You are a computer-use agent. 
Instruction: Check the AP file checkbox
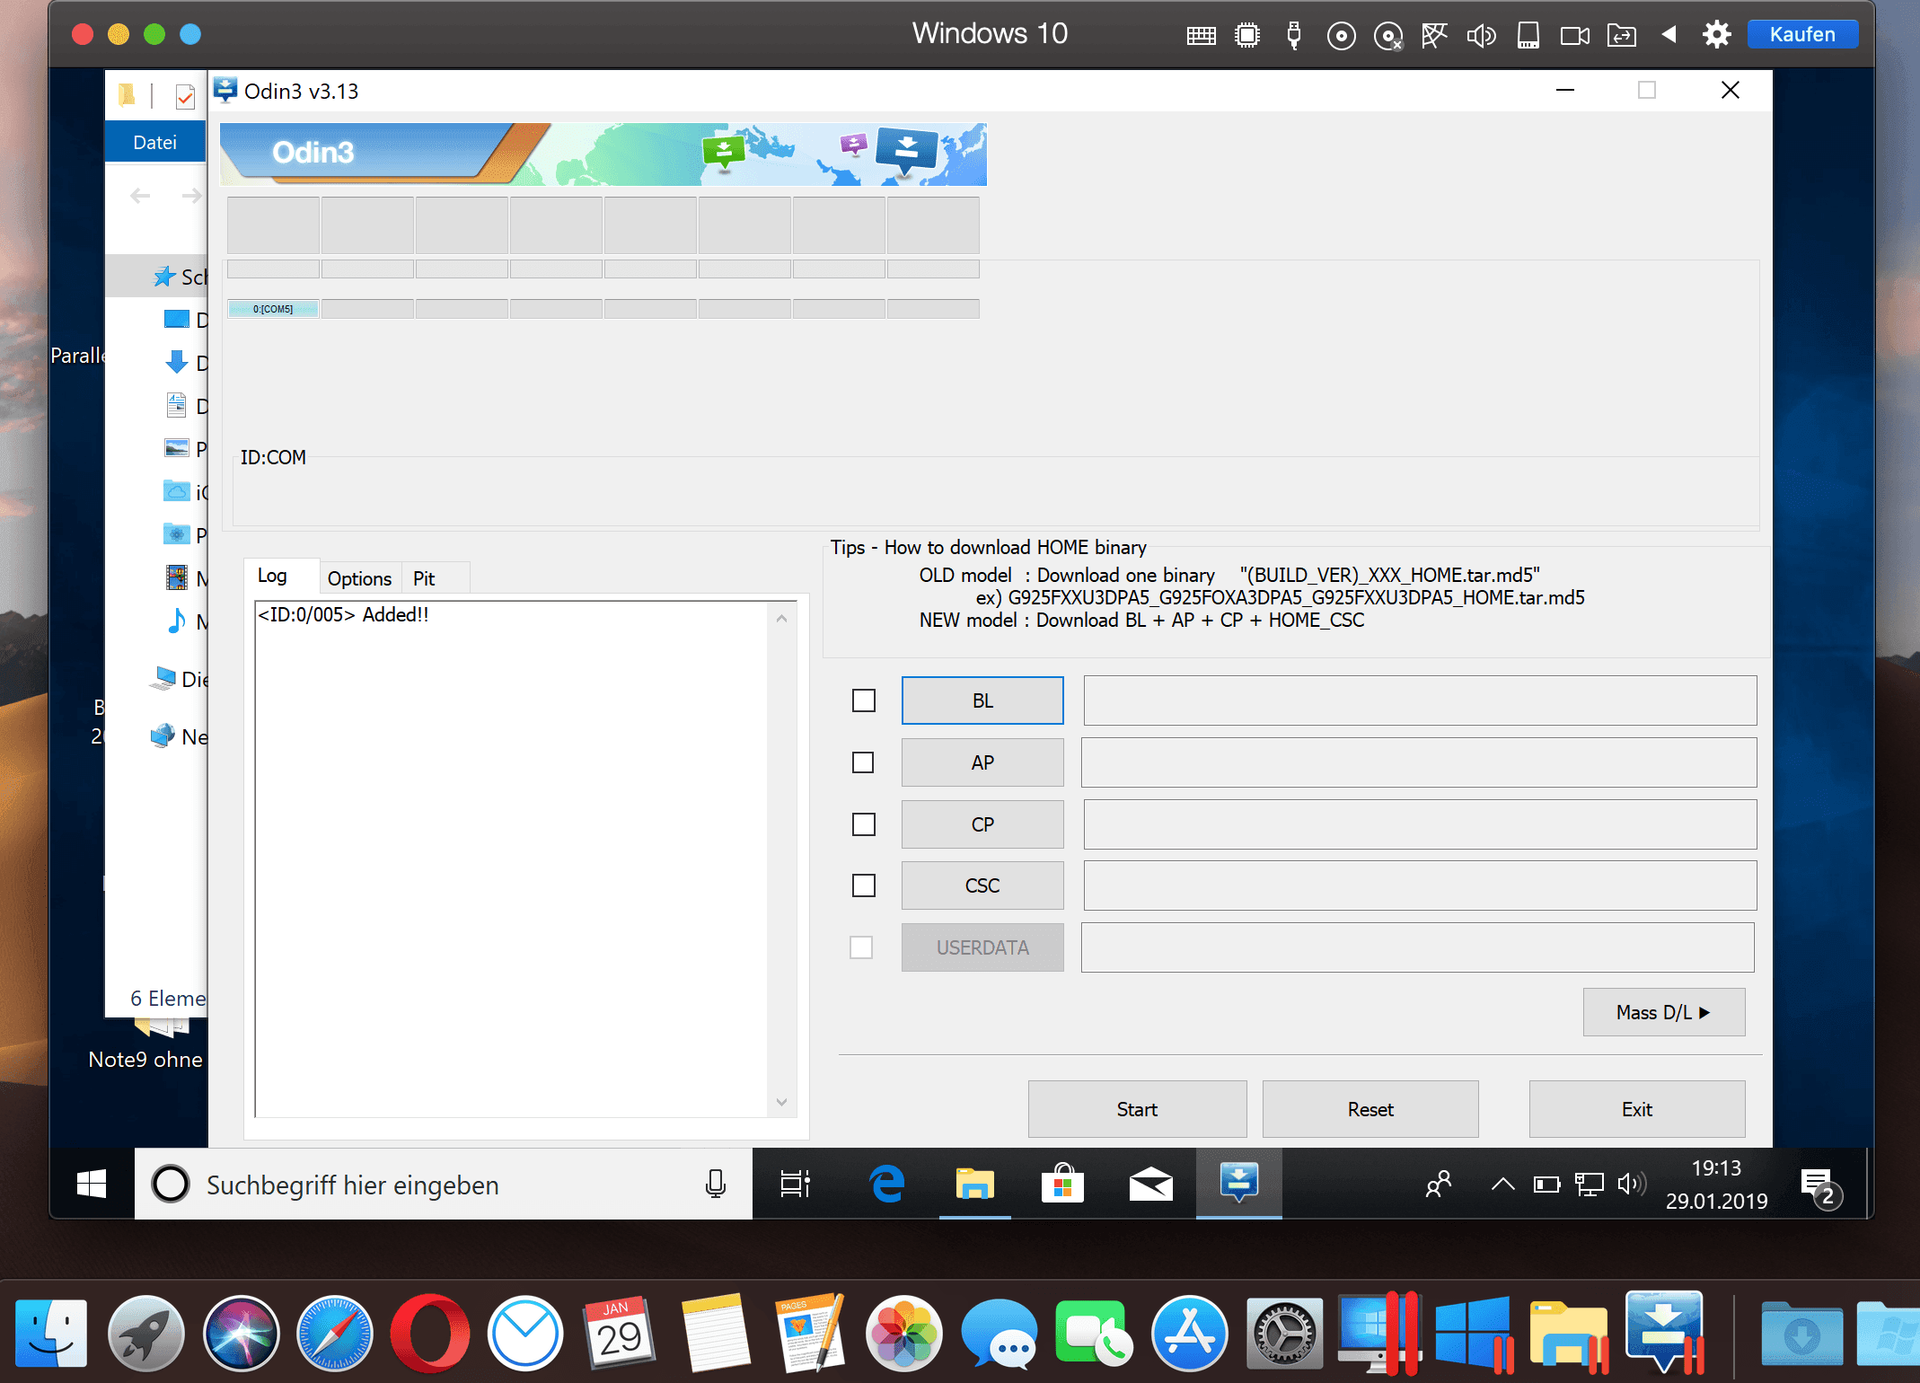864,763
